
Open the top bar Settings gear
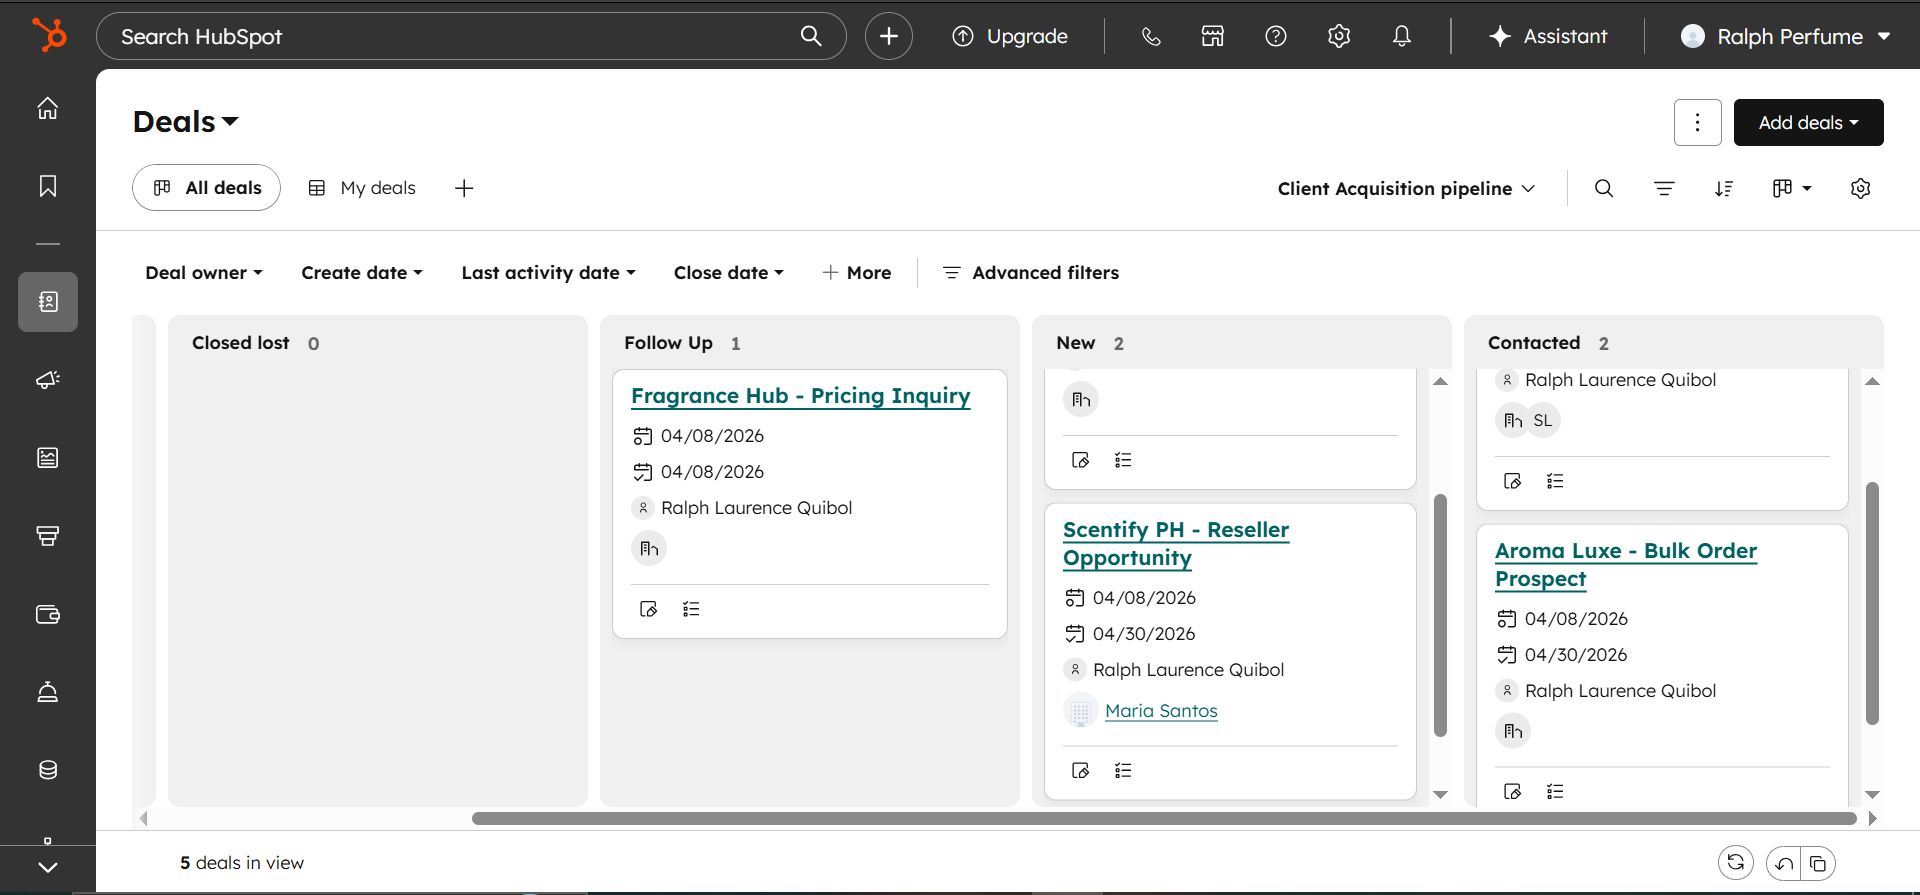coord(1339,36)
